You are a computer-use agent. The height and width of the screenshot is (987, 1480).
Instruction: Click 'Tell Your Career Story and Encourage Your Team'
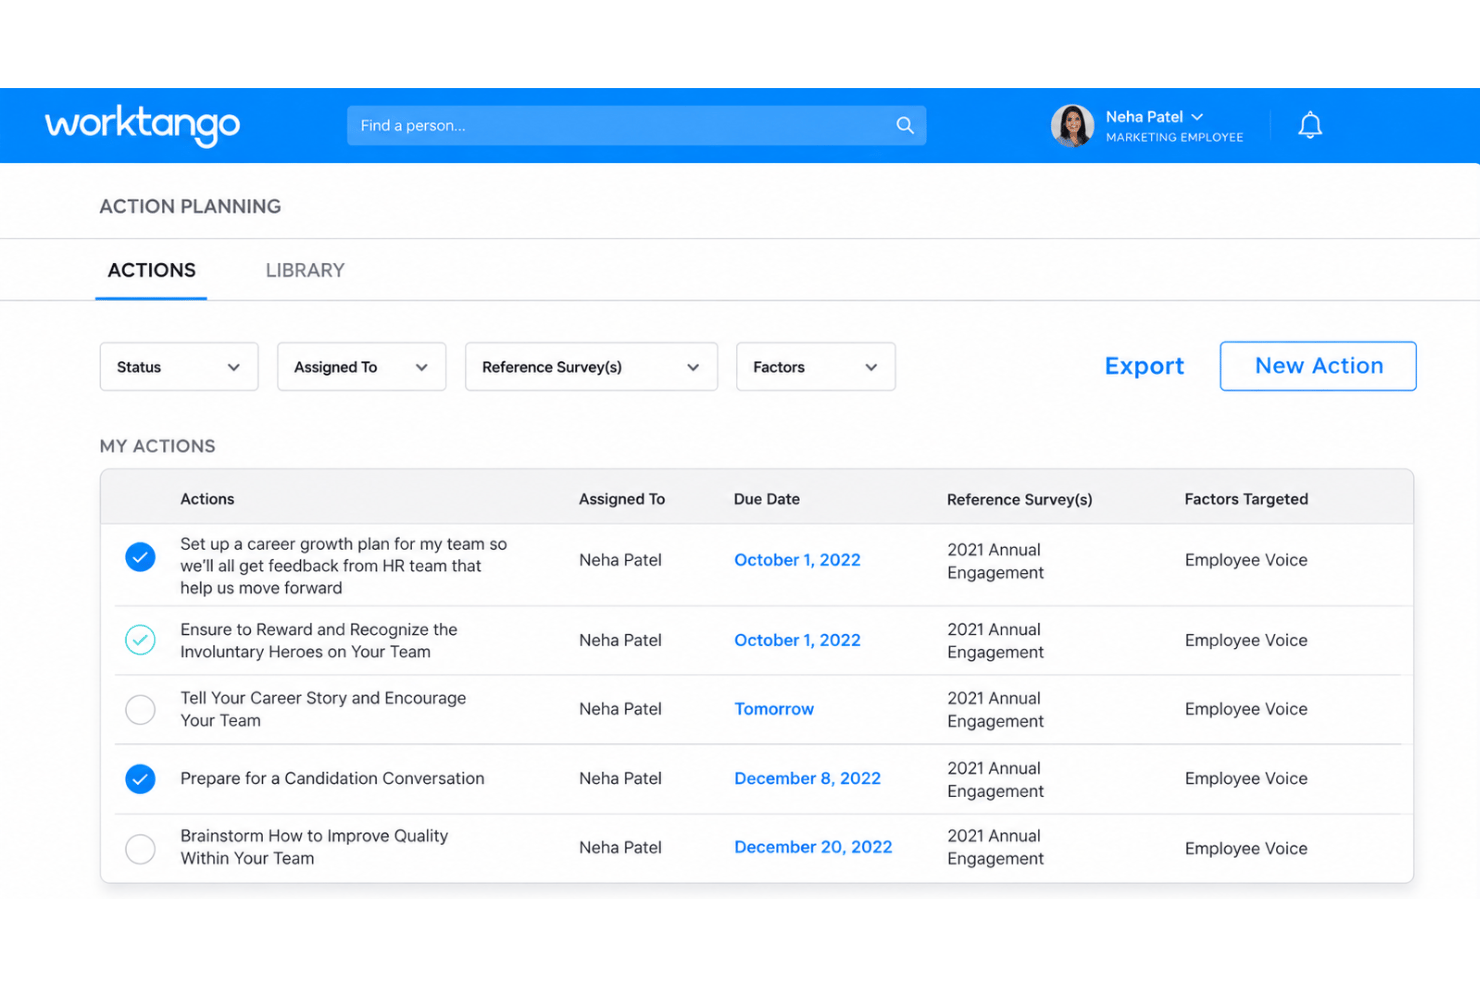click(323, 709)
